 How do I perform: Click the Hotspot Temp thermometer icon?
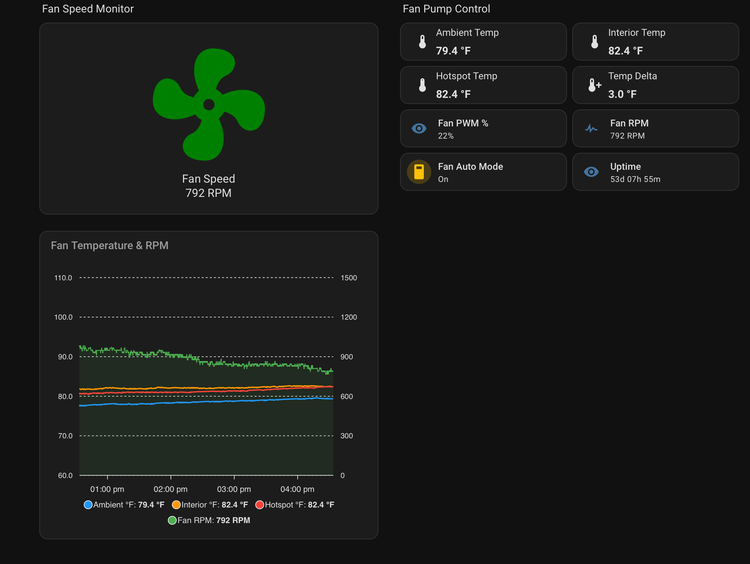pos(422,85)
